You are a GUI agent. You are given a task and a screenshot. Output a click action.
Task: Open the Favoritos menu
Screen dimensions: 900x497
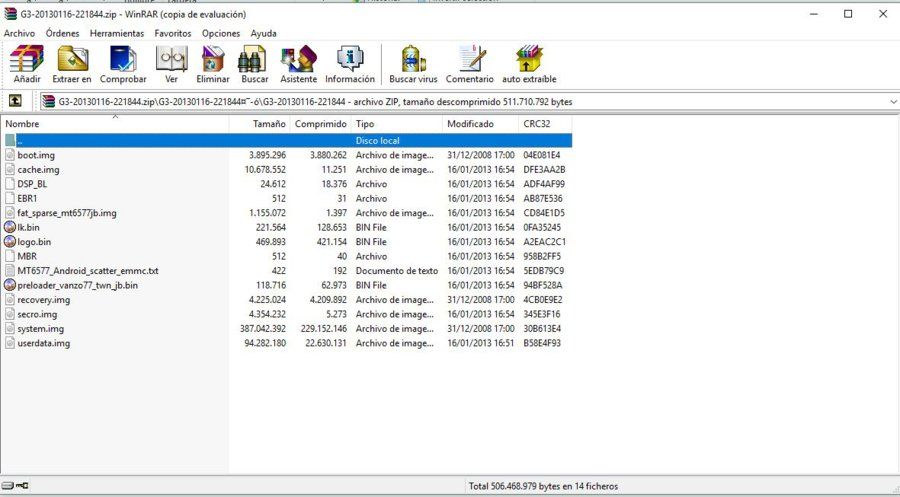[x=173, y=33]
